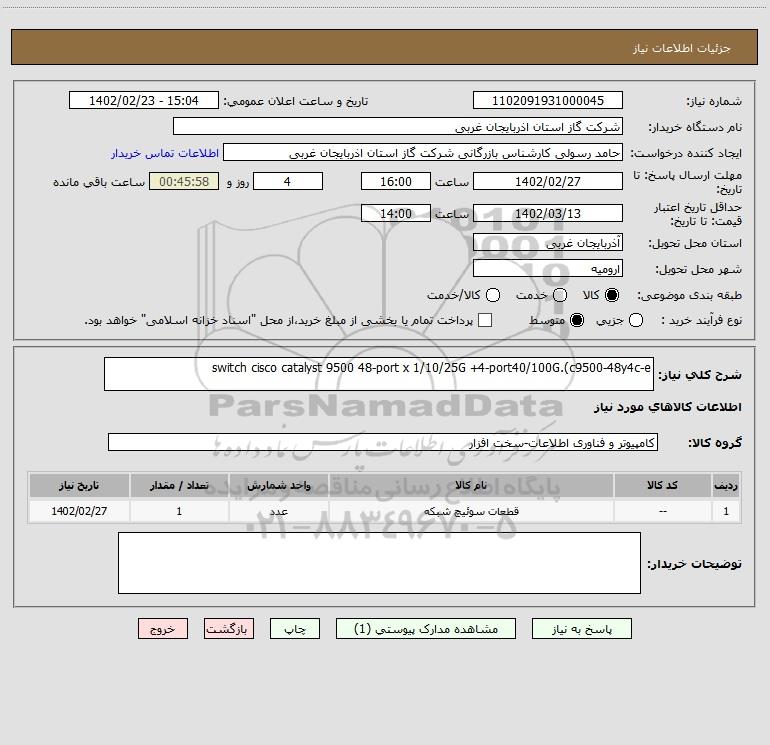Choose the جزیی purchase type
770x745 pixels.
point(635,320)
